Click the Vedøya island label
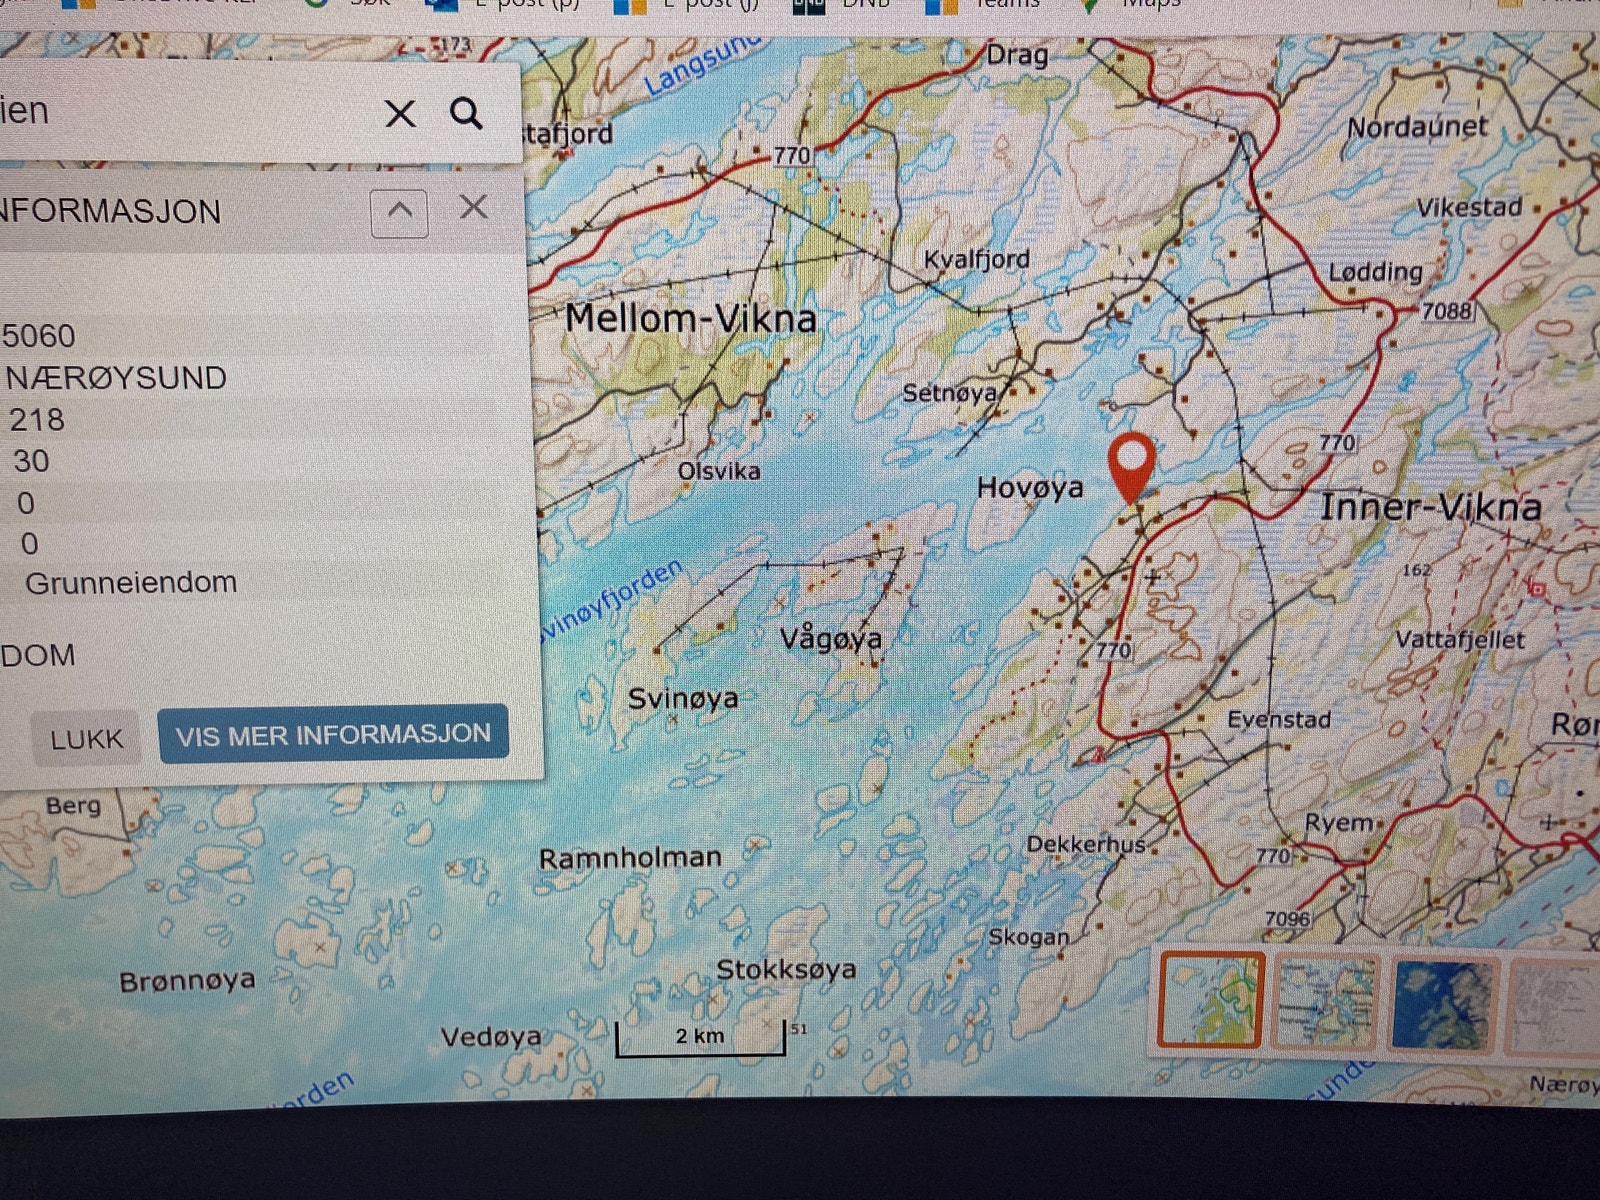This screenshot has width=1600, height=1200. click(491, 1038)
